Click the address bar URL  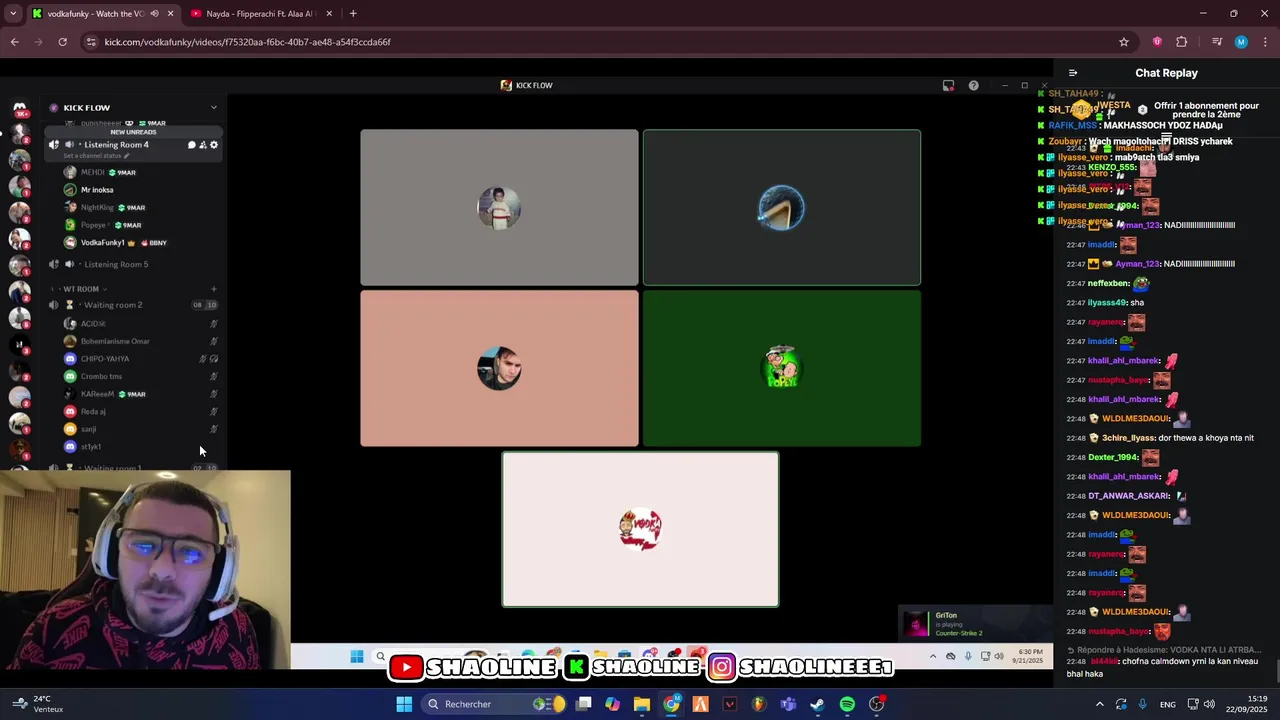click(248, 42)
